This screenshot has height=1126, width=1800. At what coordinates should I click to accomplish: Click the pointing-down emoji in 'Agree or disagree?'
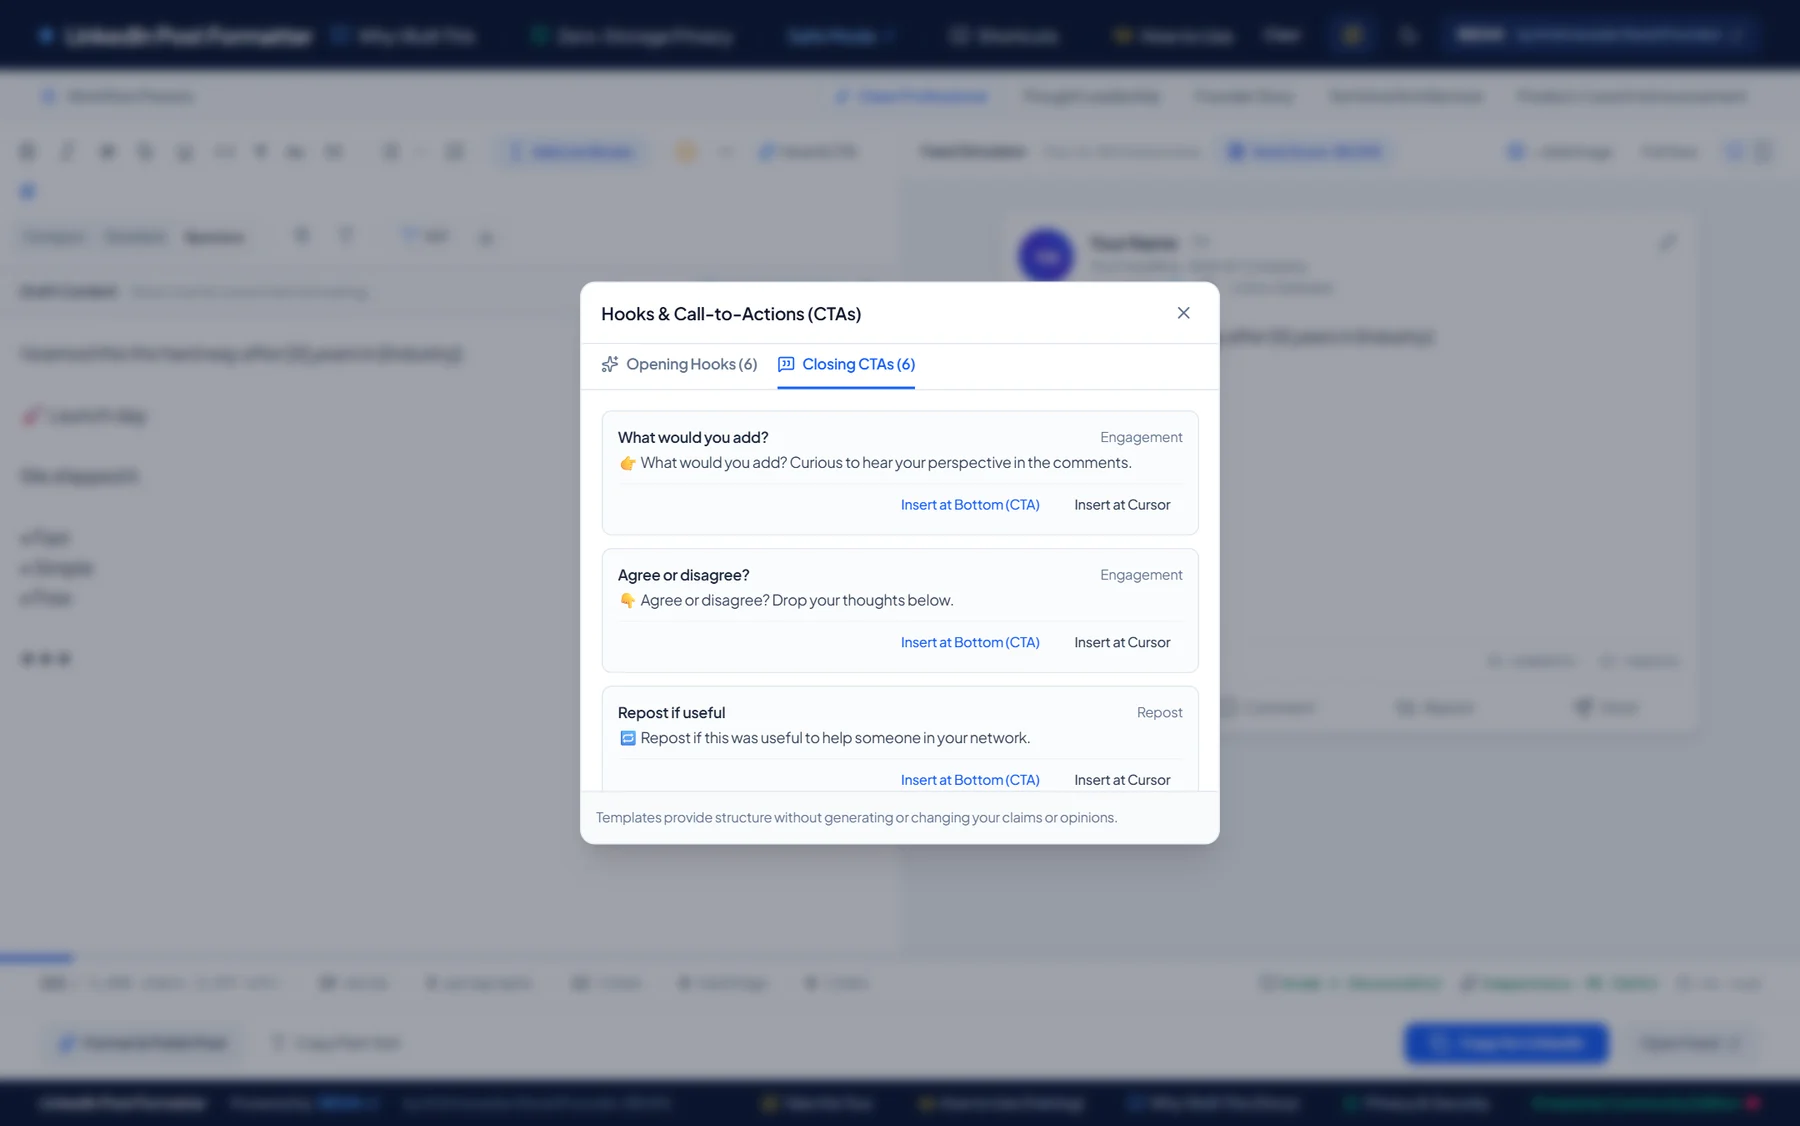click(x=628, y=601)
